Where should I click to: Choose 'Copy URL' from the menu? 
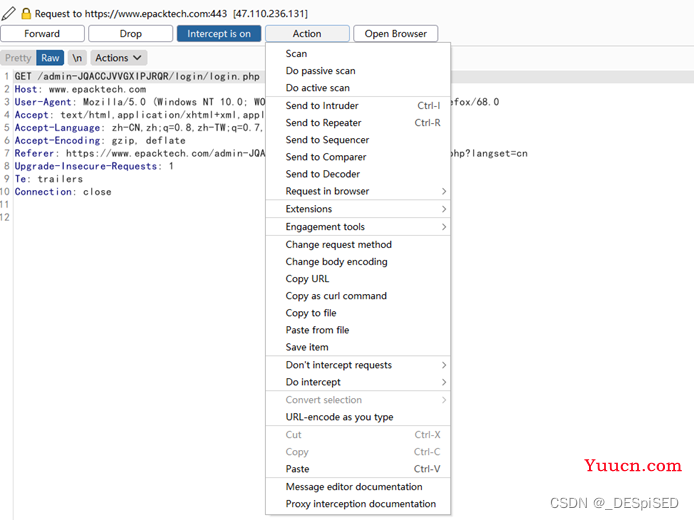pyautogui.click(x=358, y=279)
